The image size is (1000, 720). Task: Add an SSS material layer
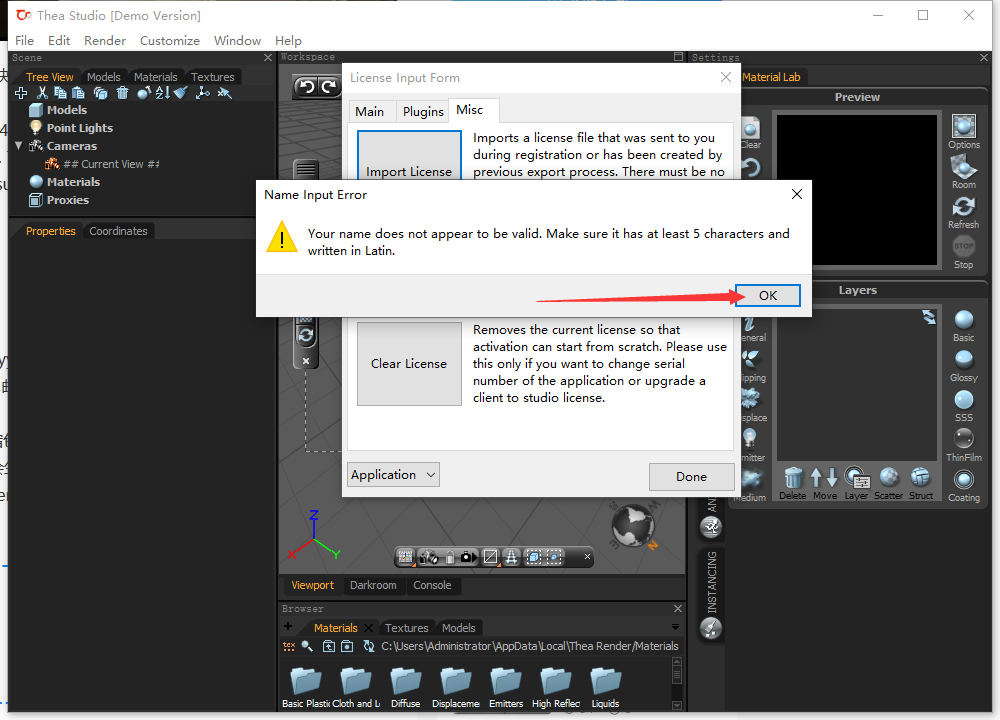tap(964, 406)
